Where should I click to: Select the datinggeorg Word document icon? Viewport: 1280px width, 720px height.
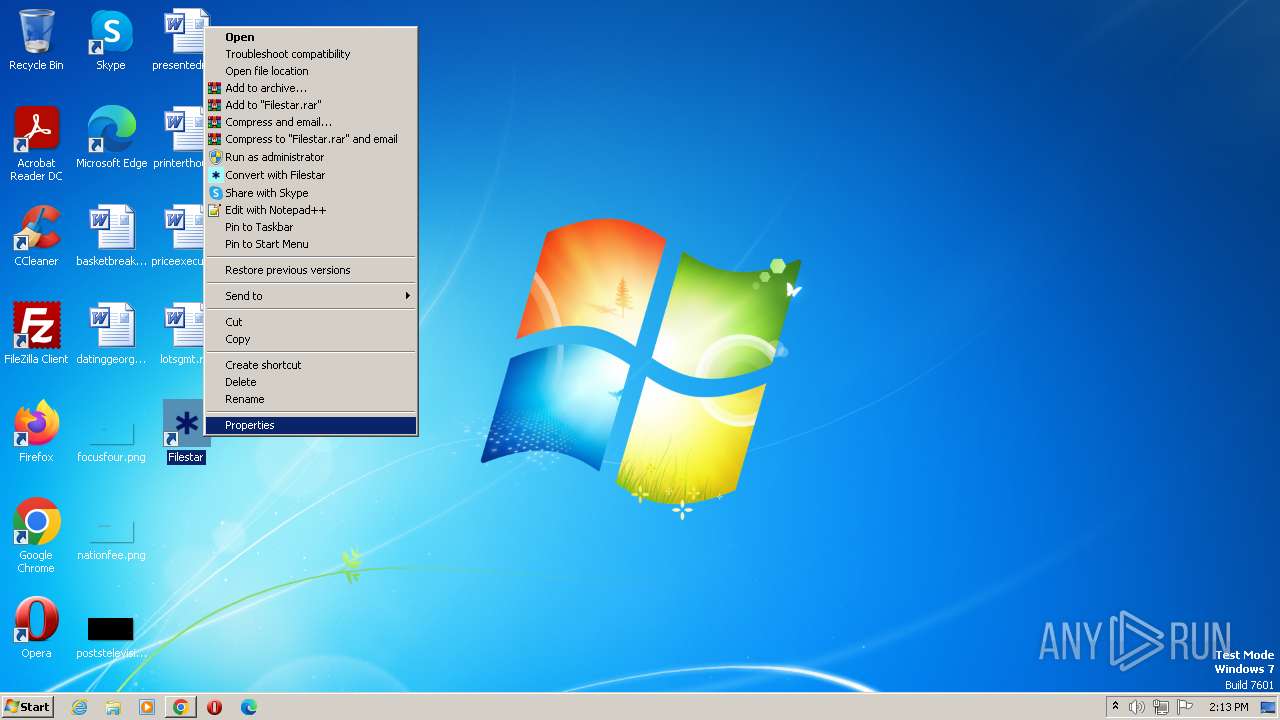111,334
